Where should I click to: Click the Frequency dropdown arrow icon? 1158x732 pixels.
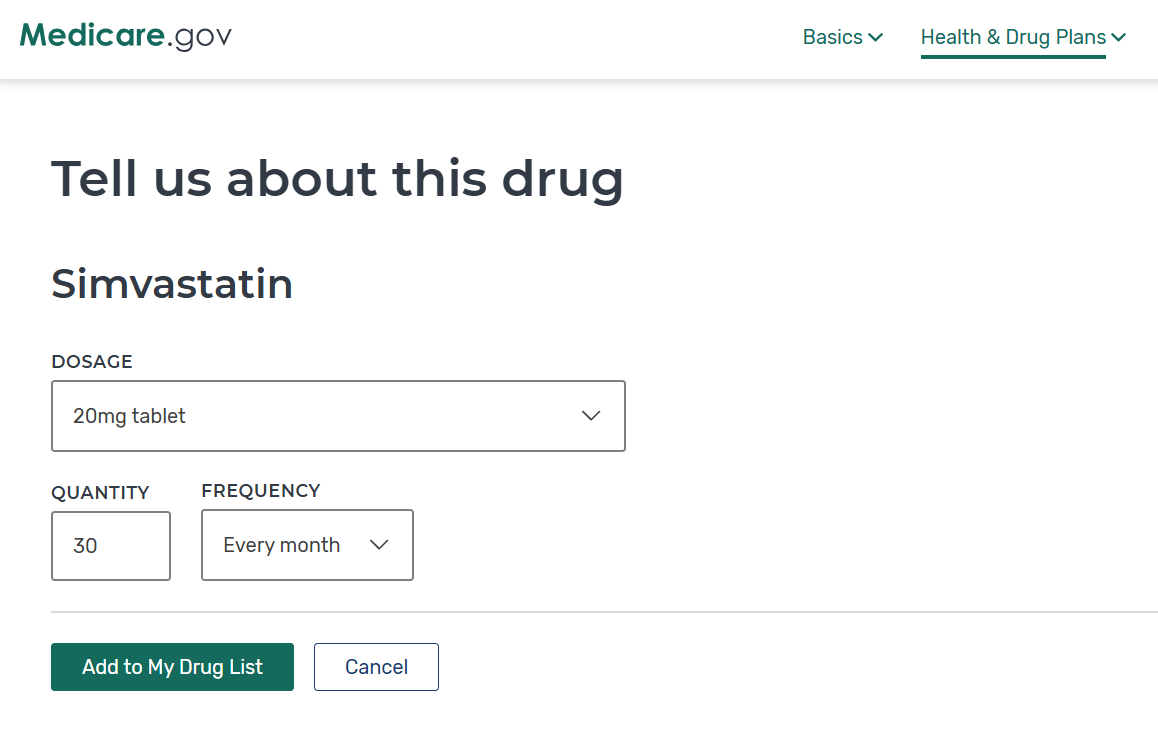(379, 545)
